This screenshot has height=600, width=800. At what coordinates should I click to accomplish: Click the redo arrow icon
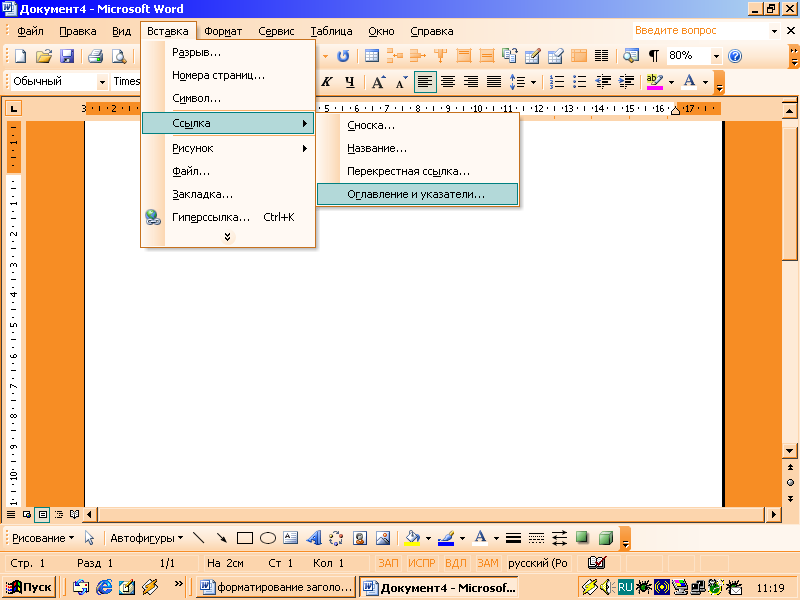point(343,56)
